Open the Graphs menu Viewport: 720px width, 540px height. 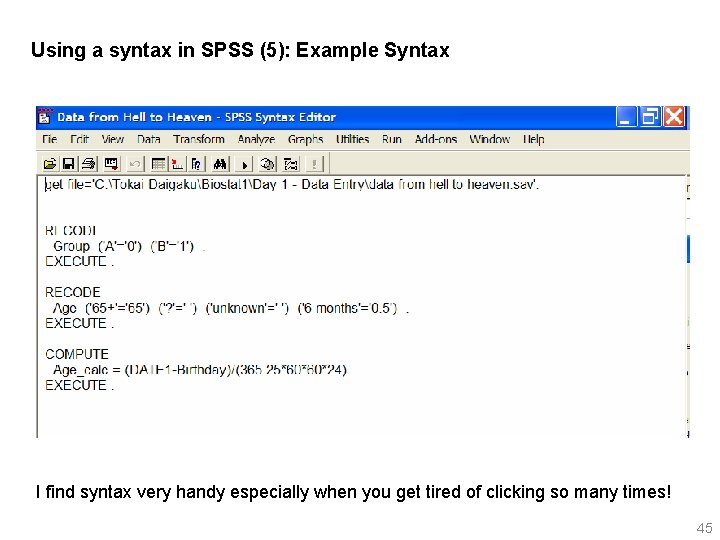pyautogui.click(x=305, y=139)
